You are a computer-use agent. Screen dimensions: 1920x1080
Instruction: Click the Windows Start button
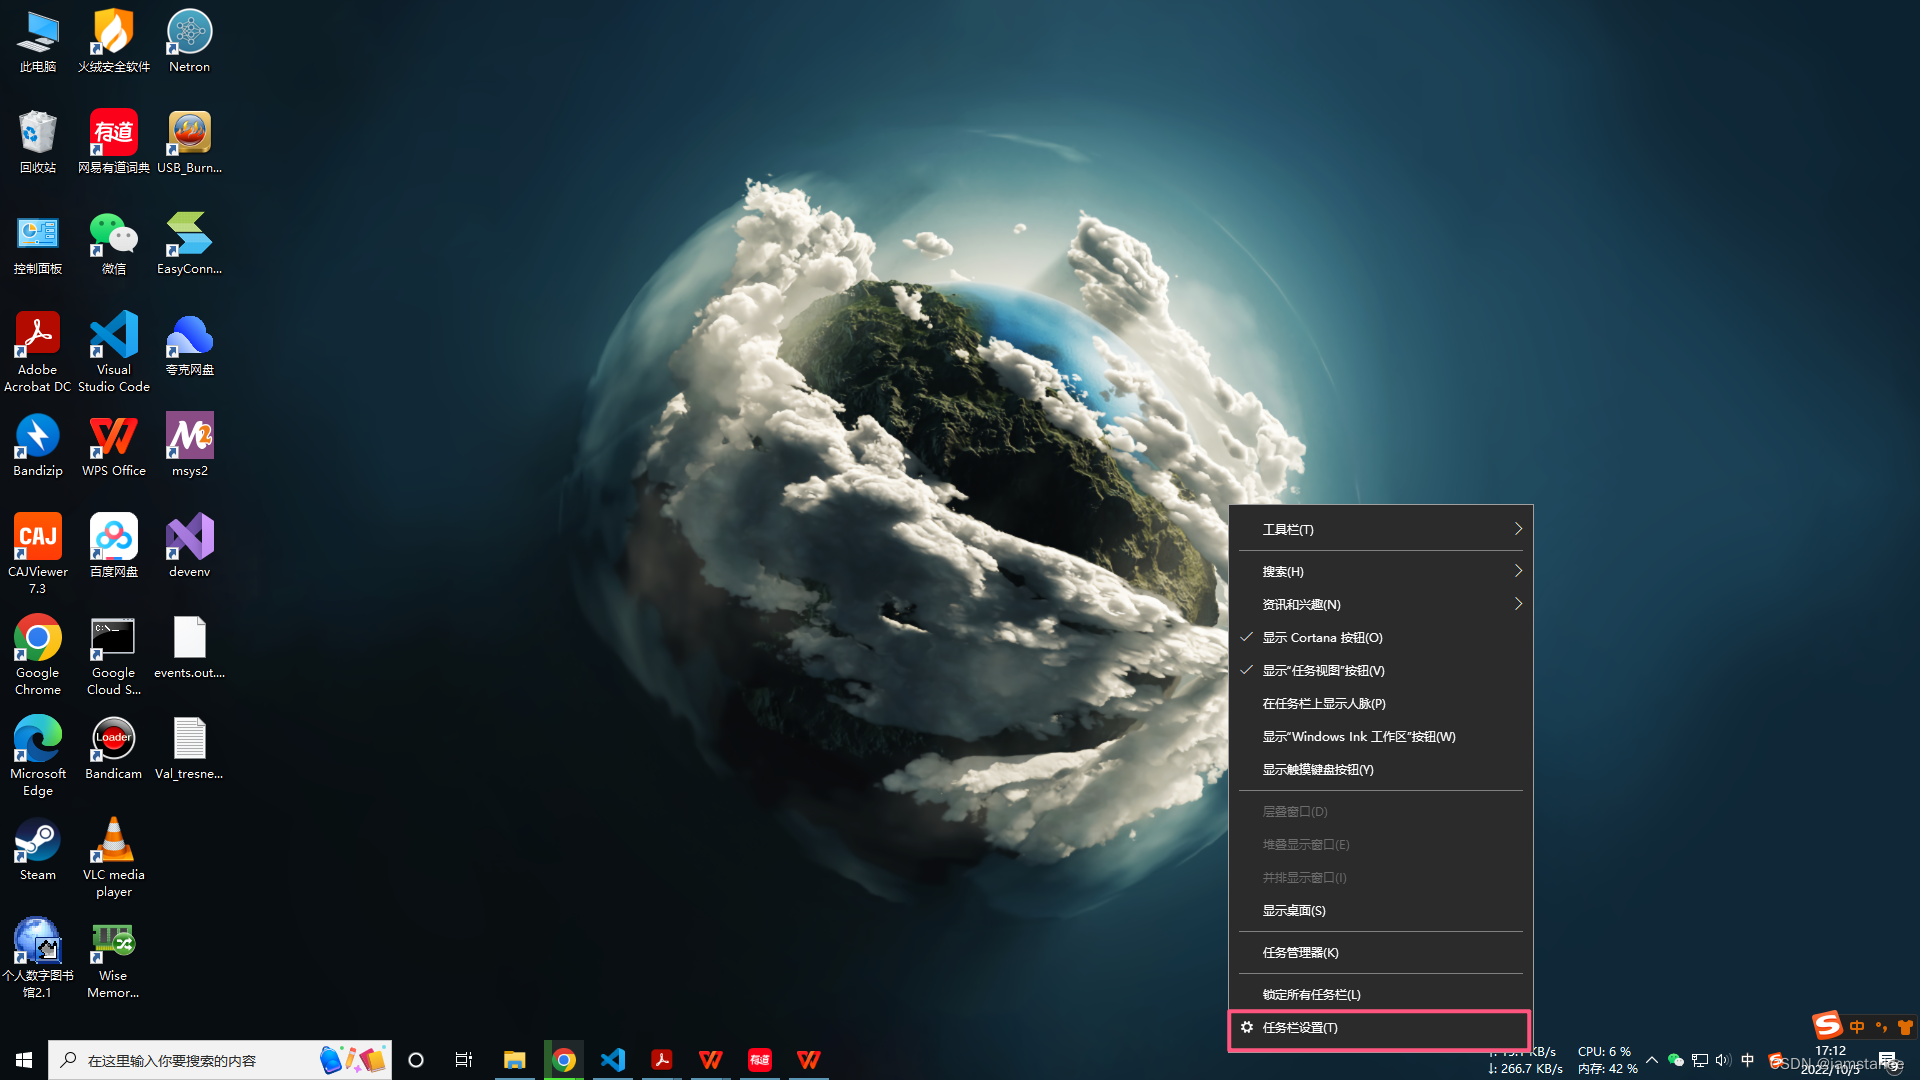(x=24, y=1060)
